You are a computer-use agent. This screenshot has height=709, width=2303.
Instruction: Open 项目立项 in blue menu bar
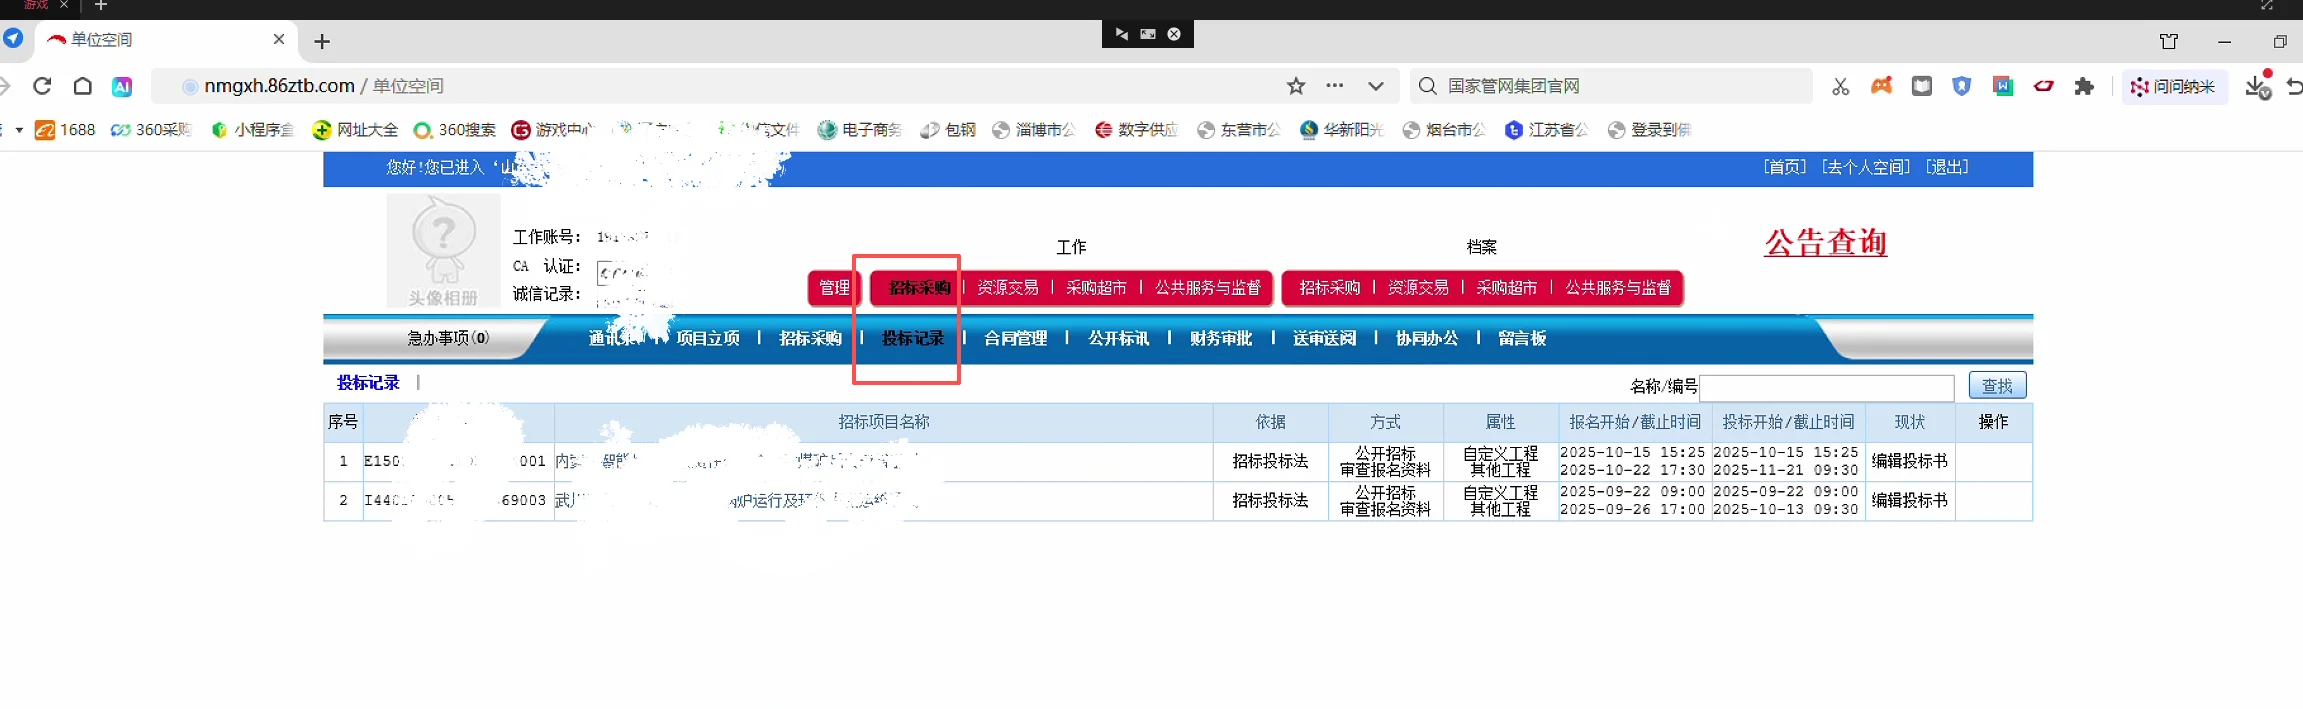(708, 338)
